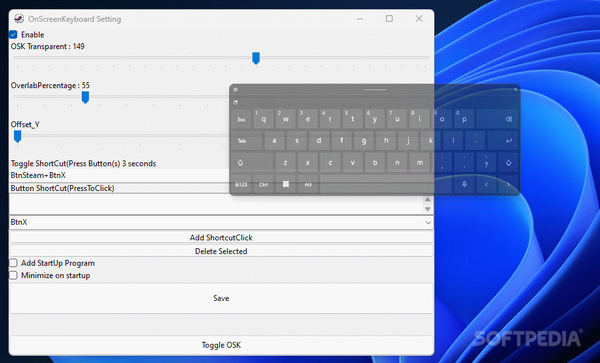Tap the e key on keyboard
The height and width of the screenshot is (363, 600).
pyautogui.click(x=308, y=119)
